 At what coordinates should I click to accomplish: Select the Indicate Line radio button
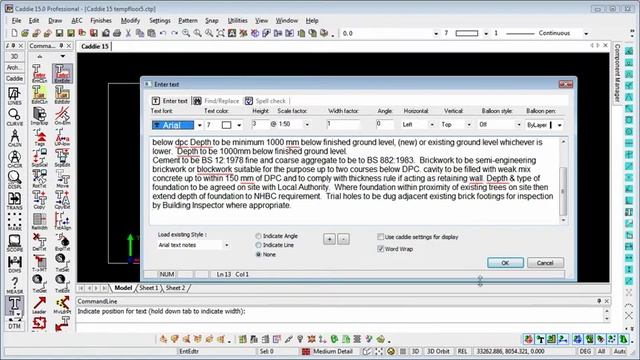click(x=258, y=245)
